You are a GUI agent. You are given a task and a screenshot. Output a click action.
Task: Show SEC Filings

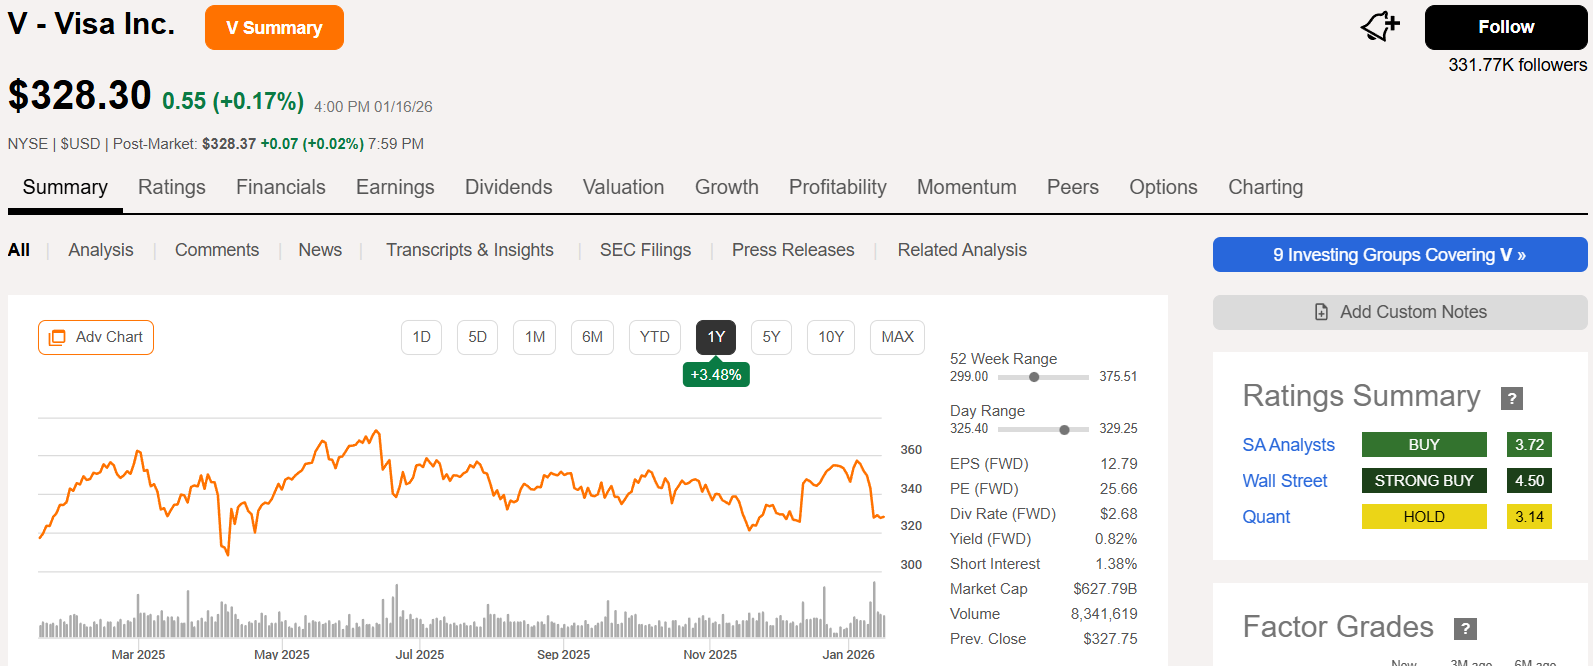pos(645,250)
